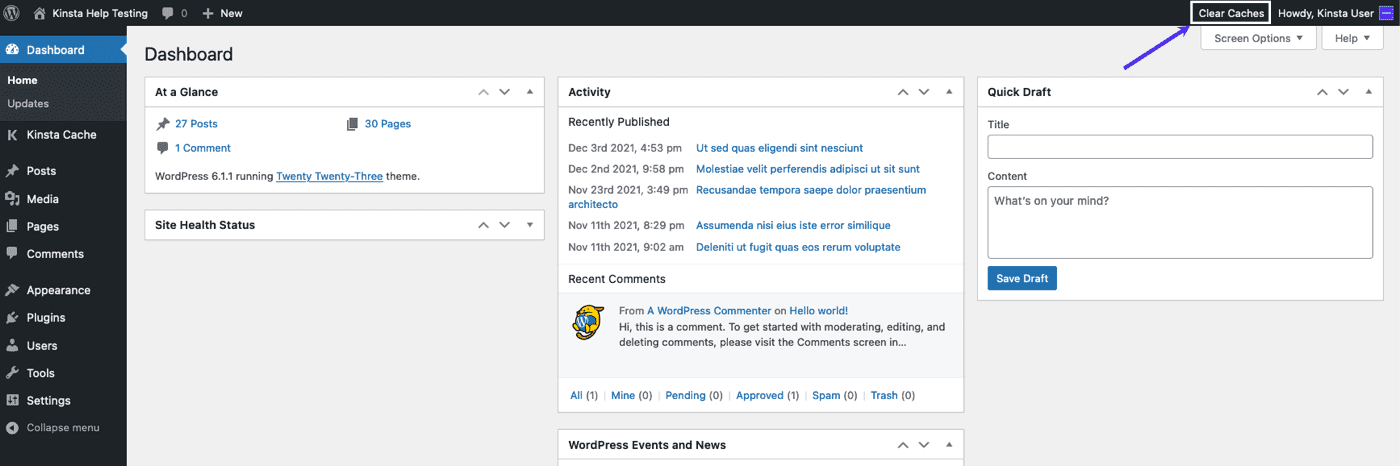Viewport: 1400px width, 466px height.
Task: Collapse the Quick Draft panel
Action: [1369, 92]
